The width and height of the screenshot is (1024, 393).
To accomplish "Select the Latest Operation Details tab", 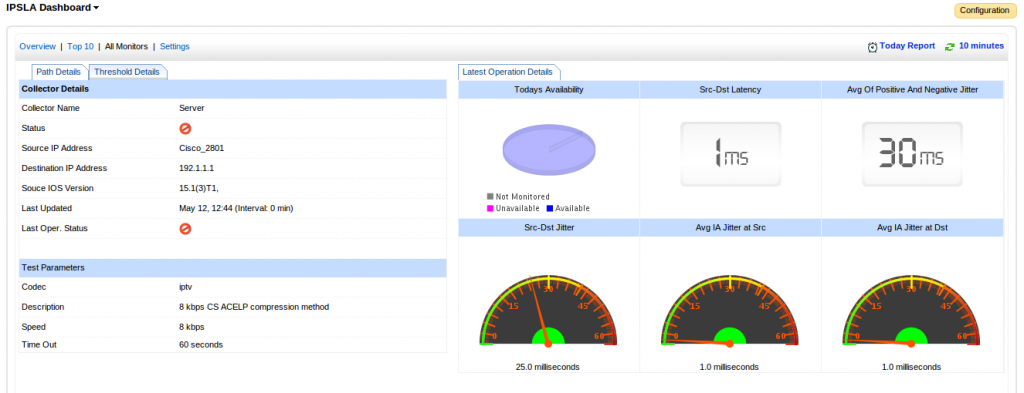I will click(508, 72).
